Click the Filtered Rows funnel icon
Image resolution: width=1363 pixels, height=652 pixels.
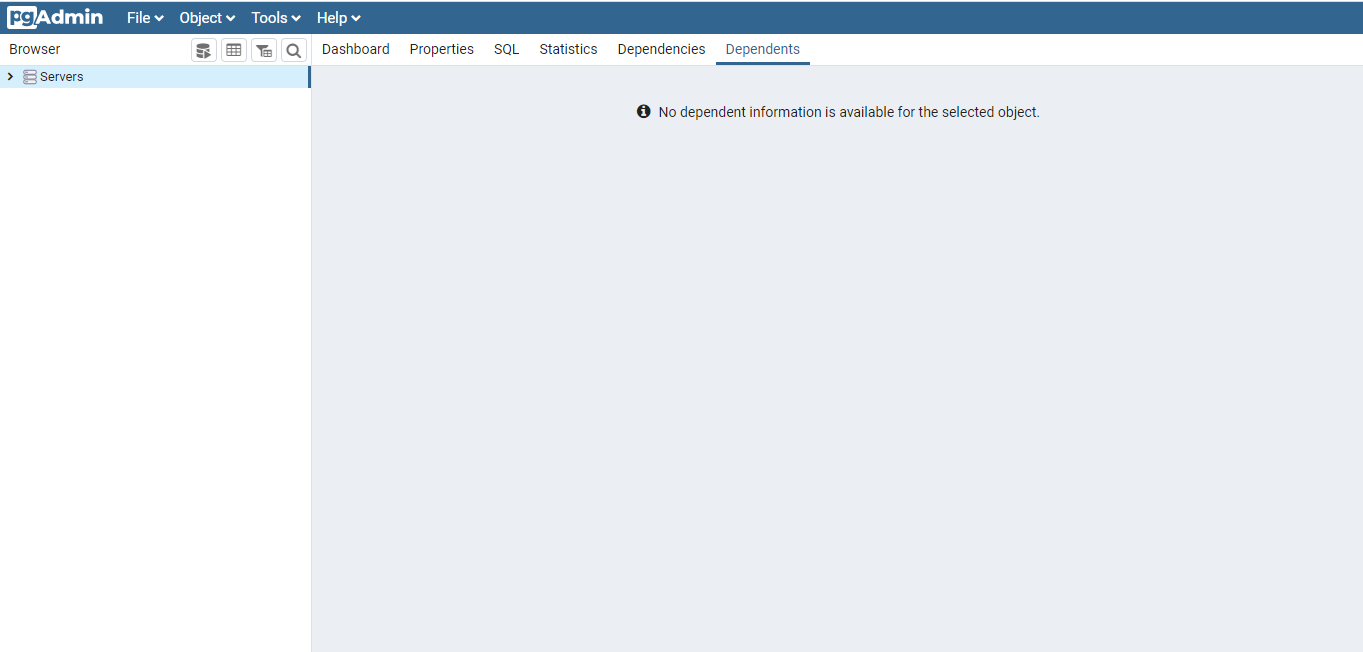point(264,50)
